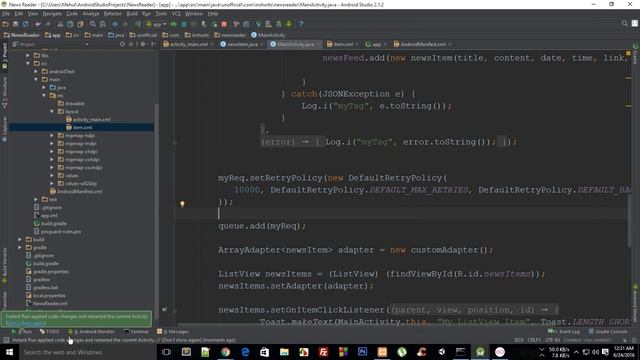The image size is (640, 360).
Task: Click the Save All toolbar icon
Action: (16, 24)
